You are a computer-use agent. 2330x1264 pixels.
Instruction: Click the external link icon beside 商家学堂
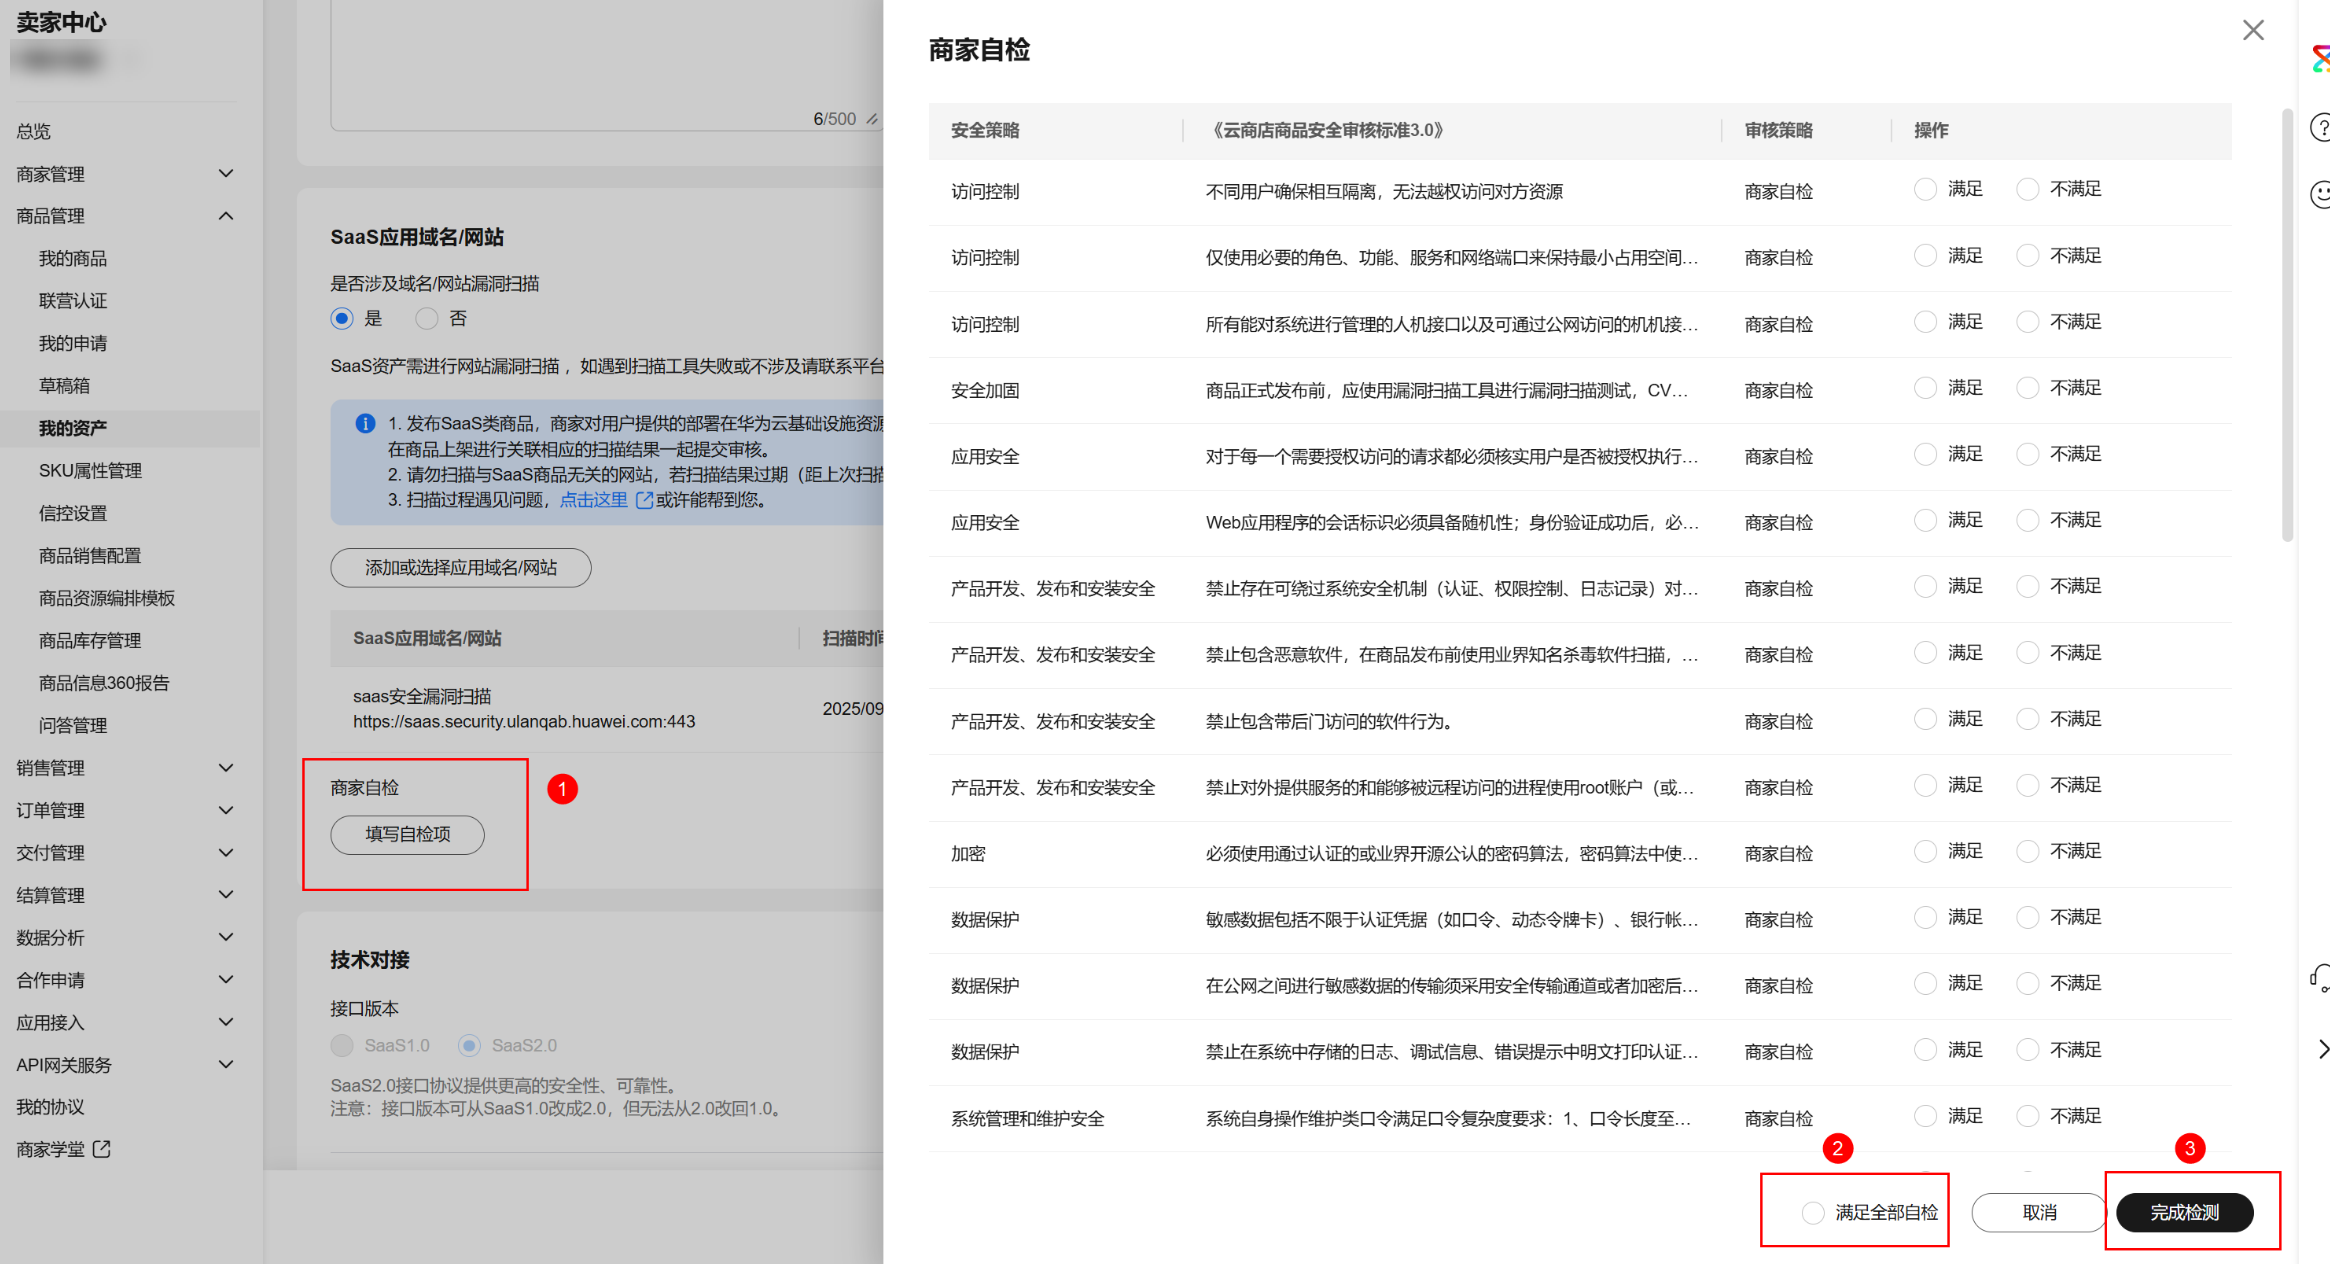point(101,1149)
